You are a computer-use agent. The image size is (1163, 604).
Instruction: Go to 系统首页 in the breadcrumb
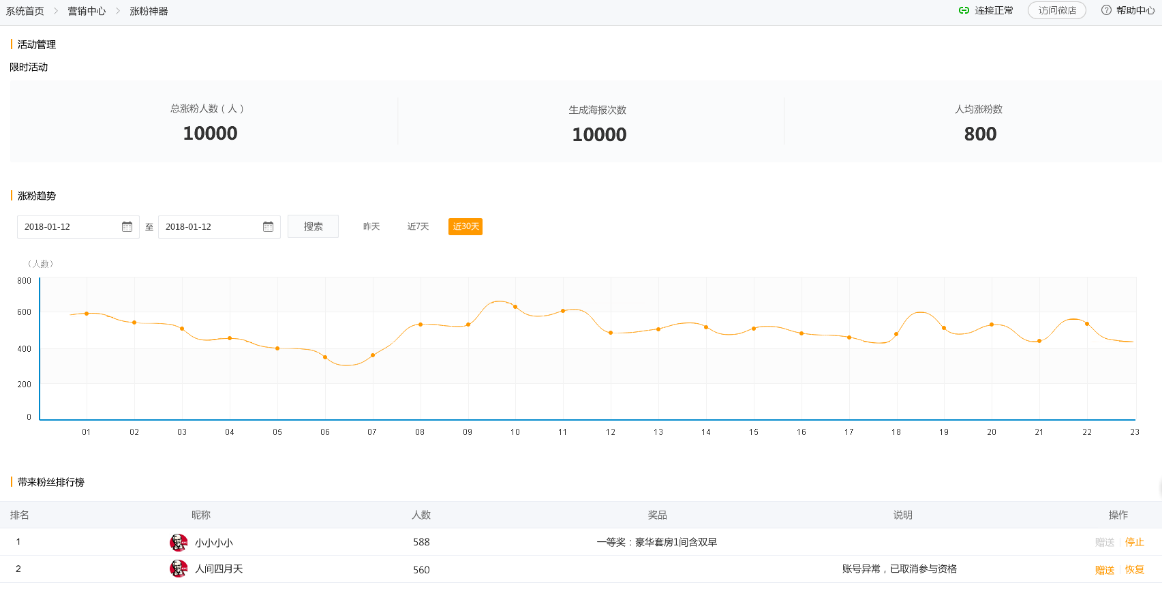pyautogui.click(x=25, y=11)
